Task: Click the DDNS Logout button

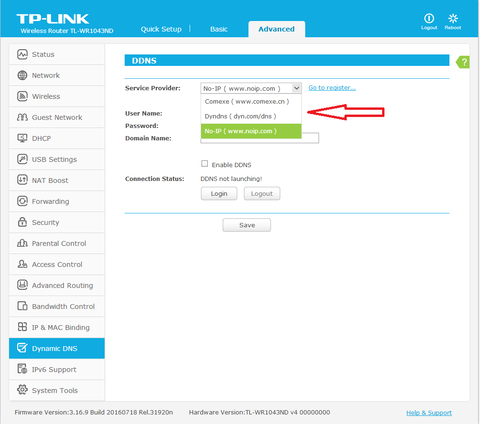Action: click(262, 194)
